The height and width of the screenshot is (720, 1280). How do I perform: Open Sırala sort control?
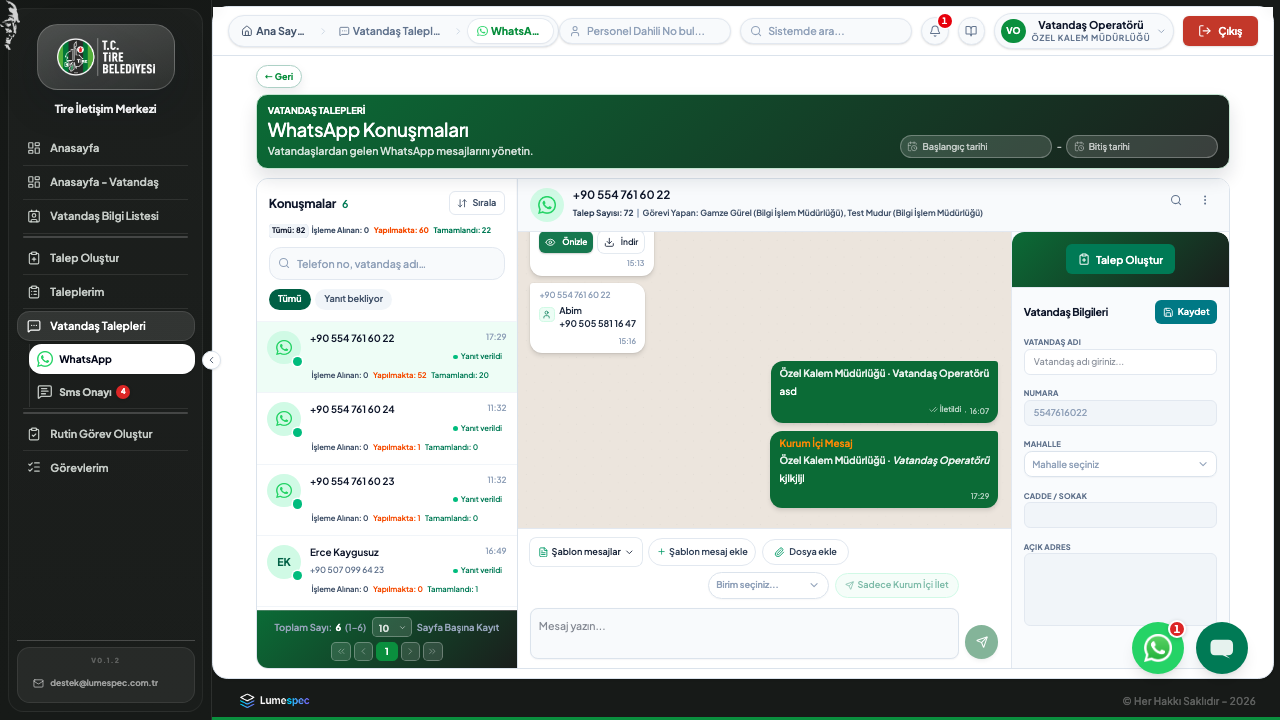click(x=477, y=203)
